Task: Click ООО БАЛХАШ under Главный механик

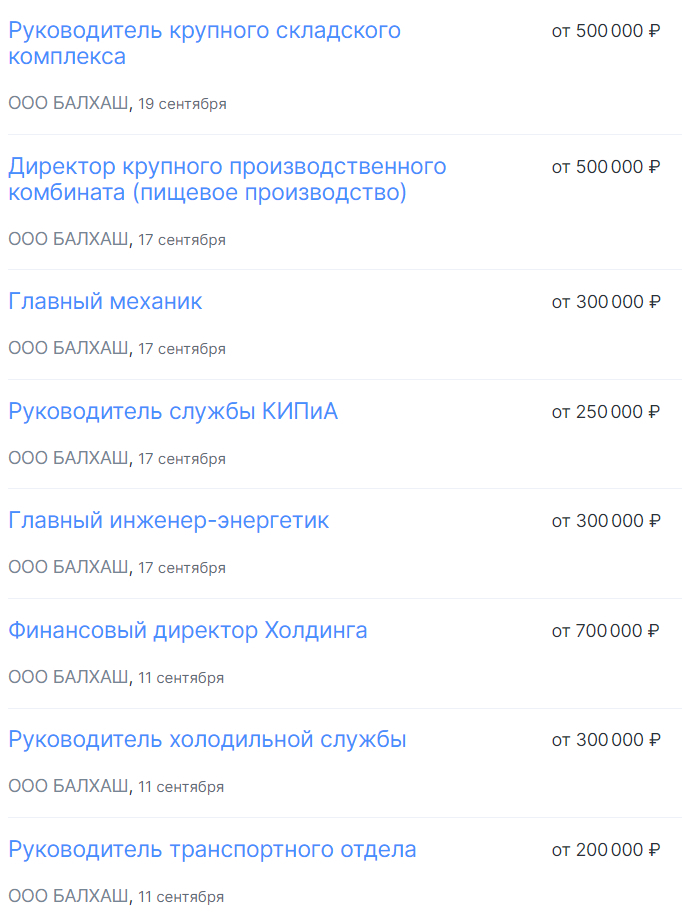Action: coord(68,348)
